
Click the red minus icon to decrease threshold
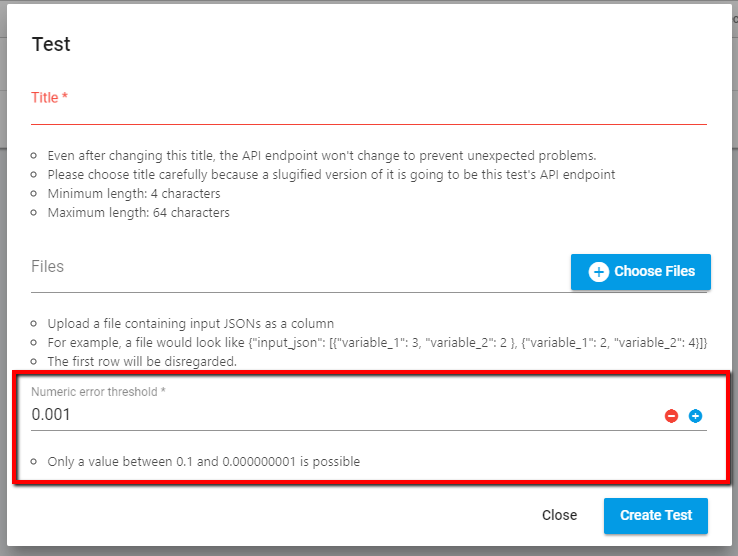671,416
